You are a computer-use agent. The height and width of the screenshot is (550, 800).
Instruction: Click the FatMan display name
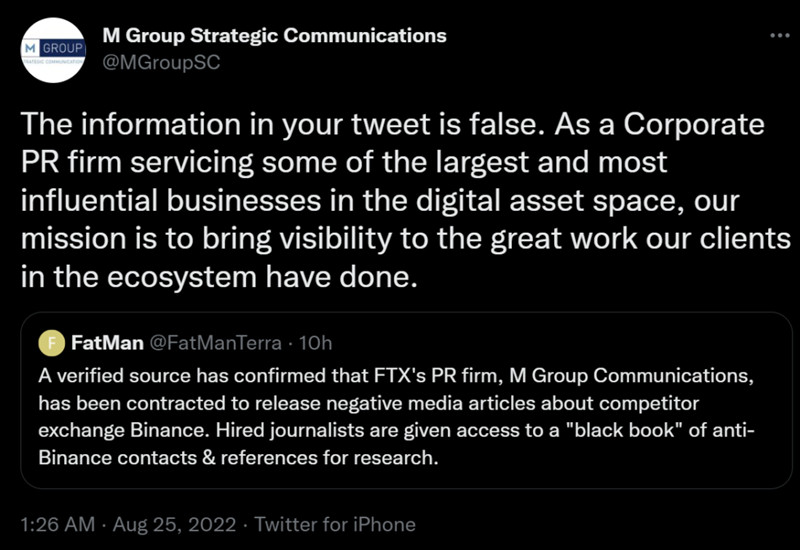(106, 343)
